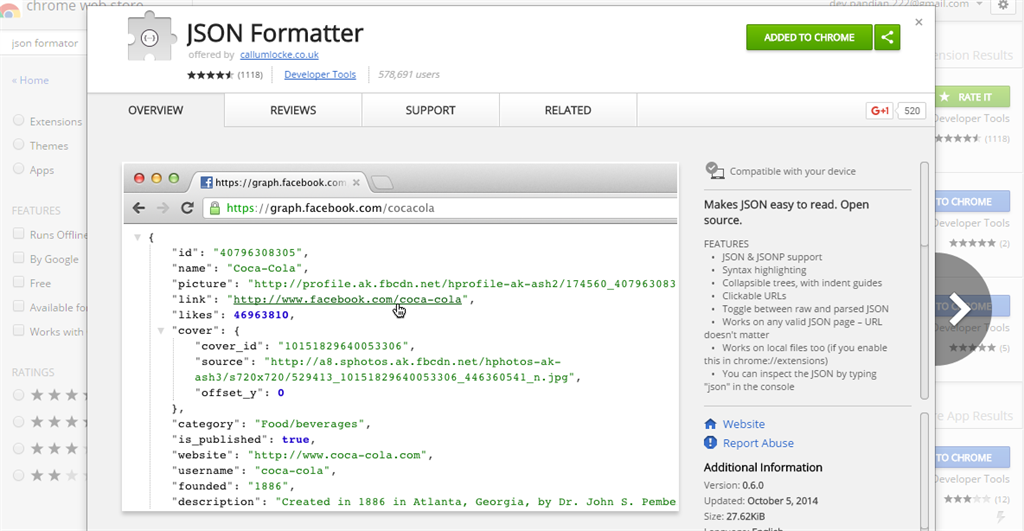This screenshot has height=531, width=1024.
Task: Open the callumlocke.co.uk link
Action: (279, 55)
